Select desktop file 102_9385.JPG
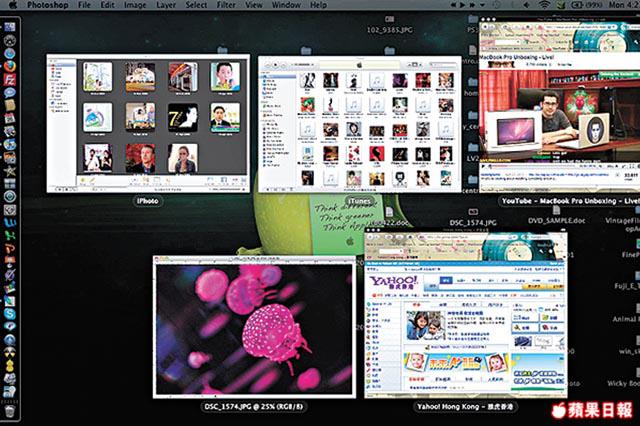The height and width of the screenshot is (426, 640). (390, 25)
